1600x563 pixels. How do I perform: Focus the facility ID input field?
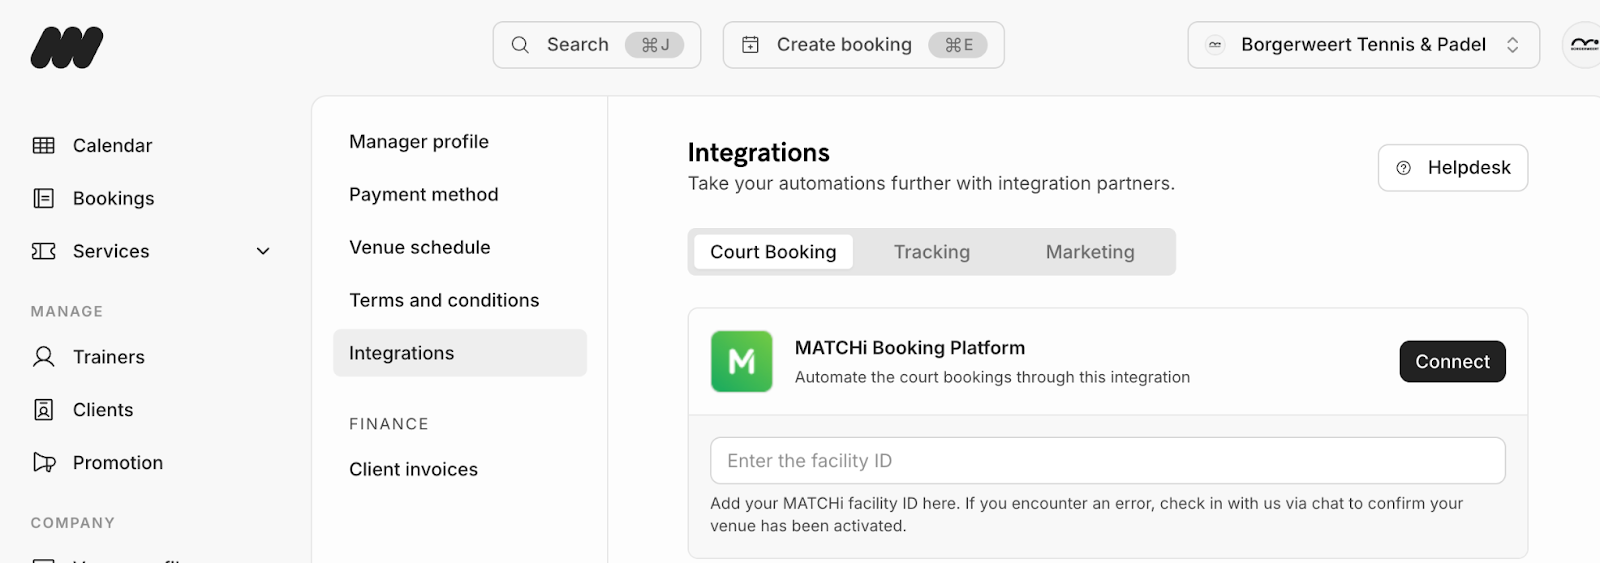point(1107,461)
